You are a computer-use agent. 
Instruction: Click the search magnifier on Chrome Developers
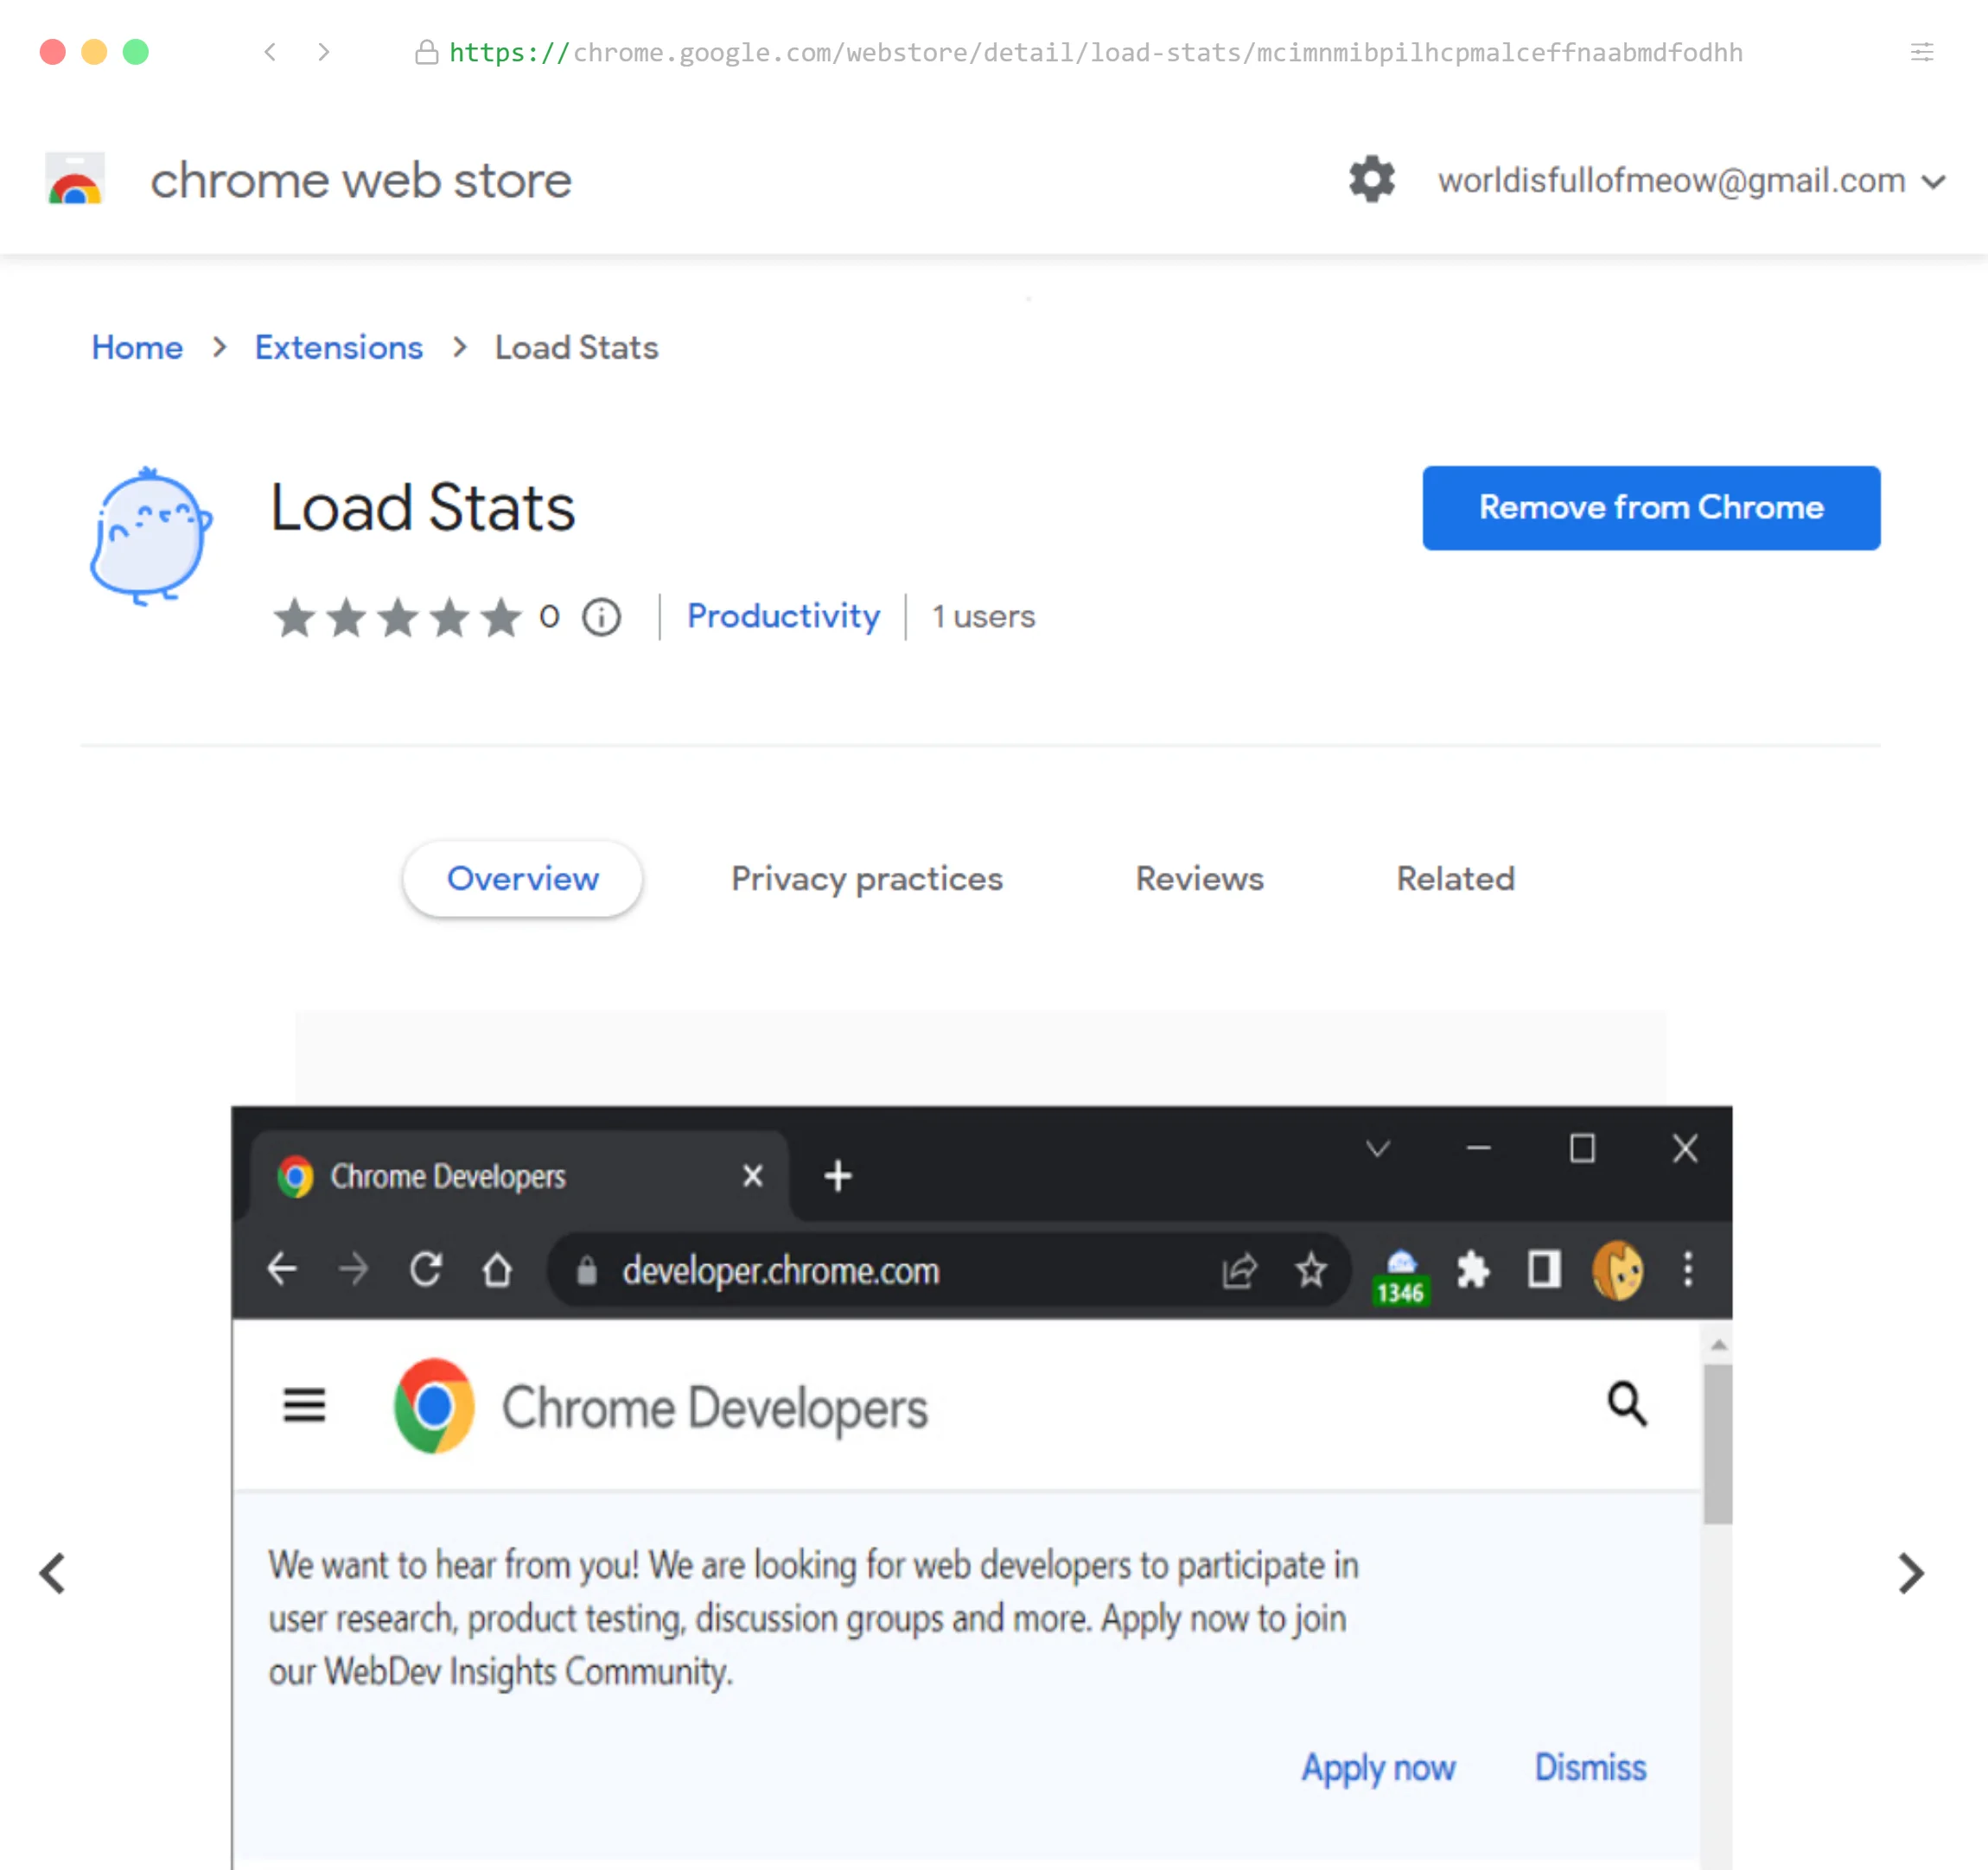point(1626,1404)
